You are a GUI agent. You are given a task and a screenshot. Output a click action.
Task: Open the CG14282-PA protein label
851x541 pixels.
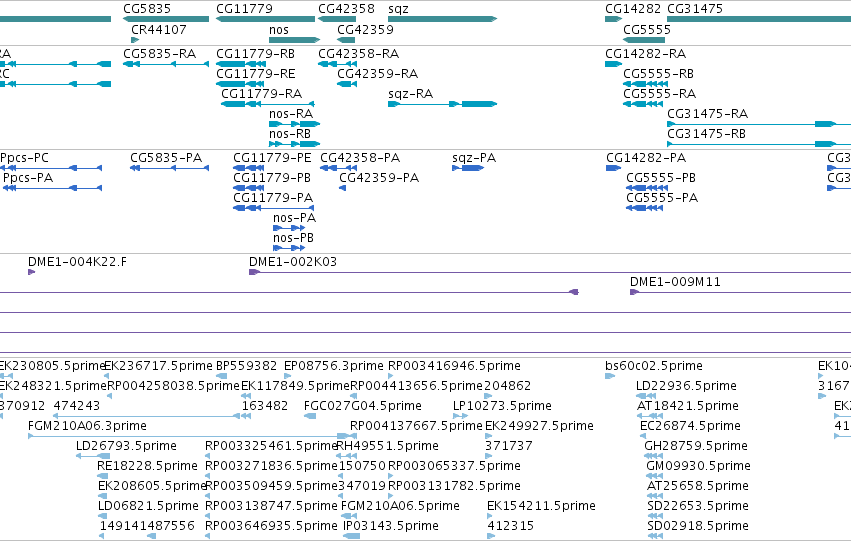point(646,158)
